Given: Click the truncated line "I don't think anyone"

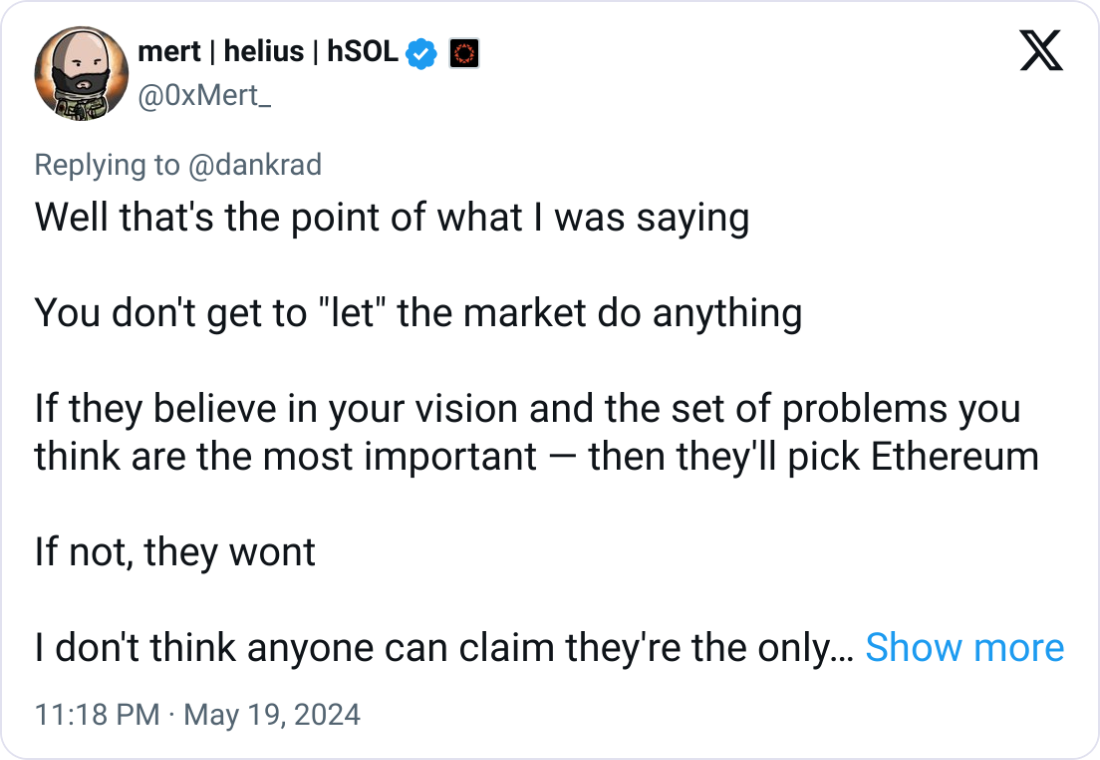Looking at the screenshot, I should (442, 648).
